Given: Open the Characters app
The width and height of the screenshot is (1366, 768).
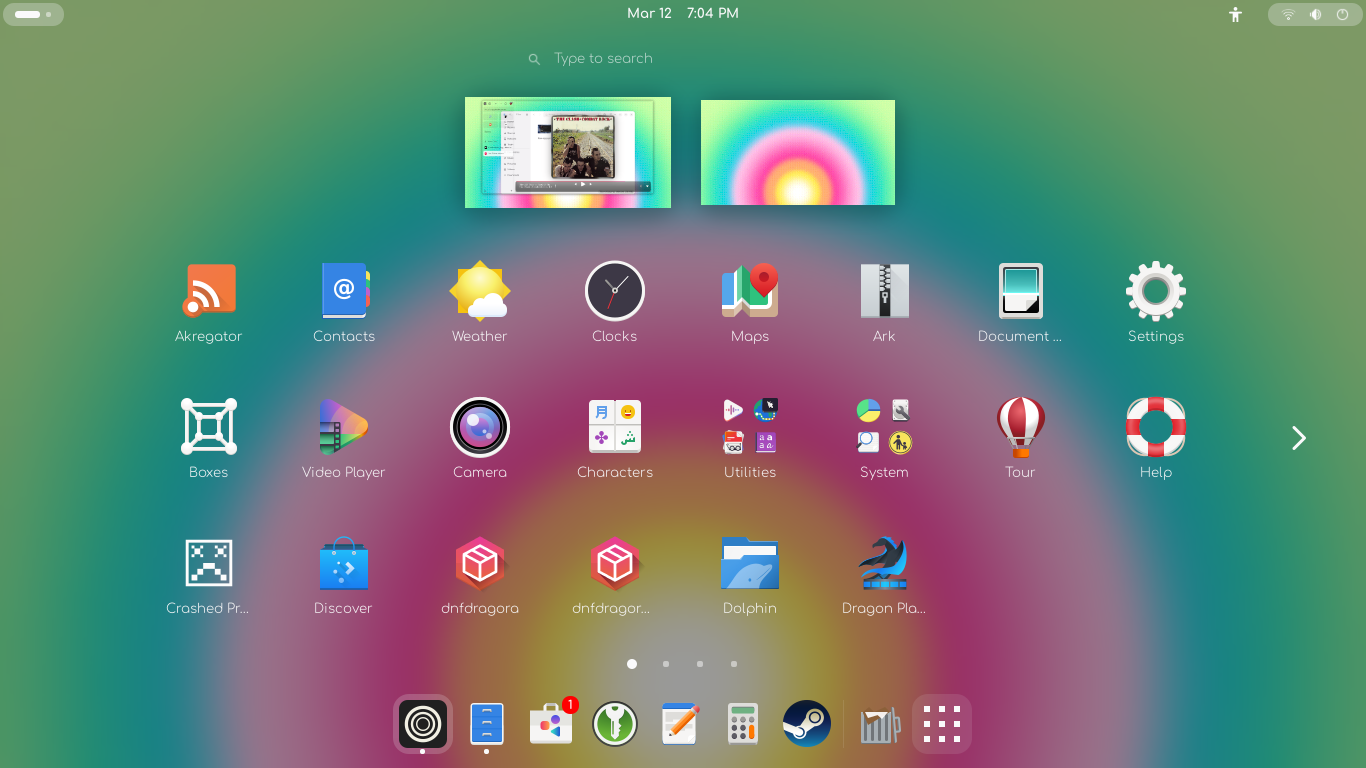Looking at the screenshot, I should (614, 425).
